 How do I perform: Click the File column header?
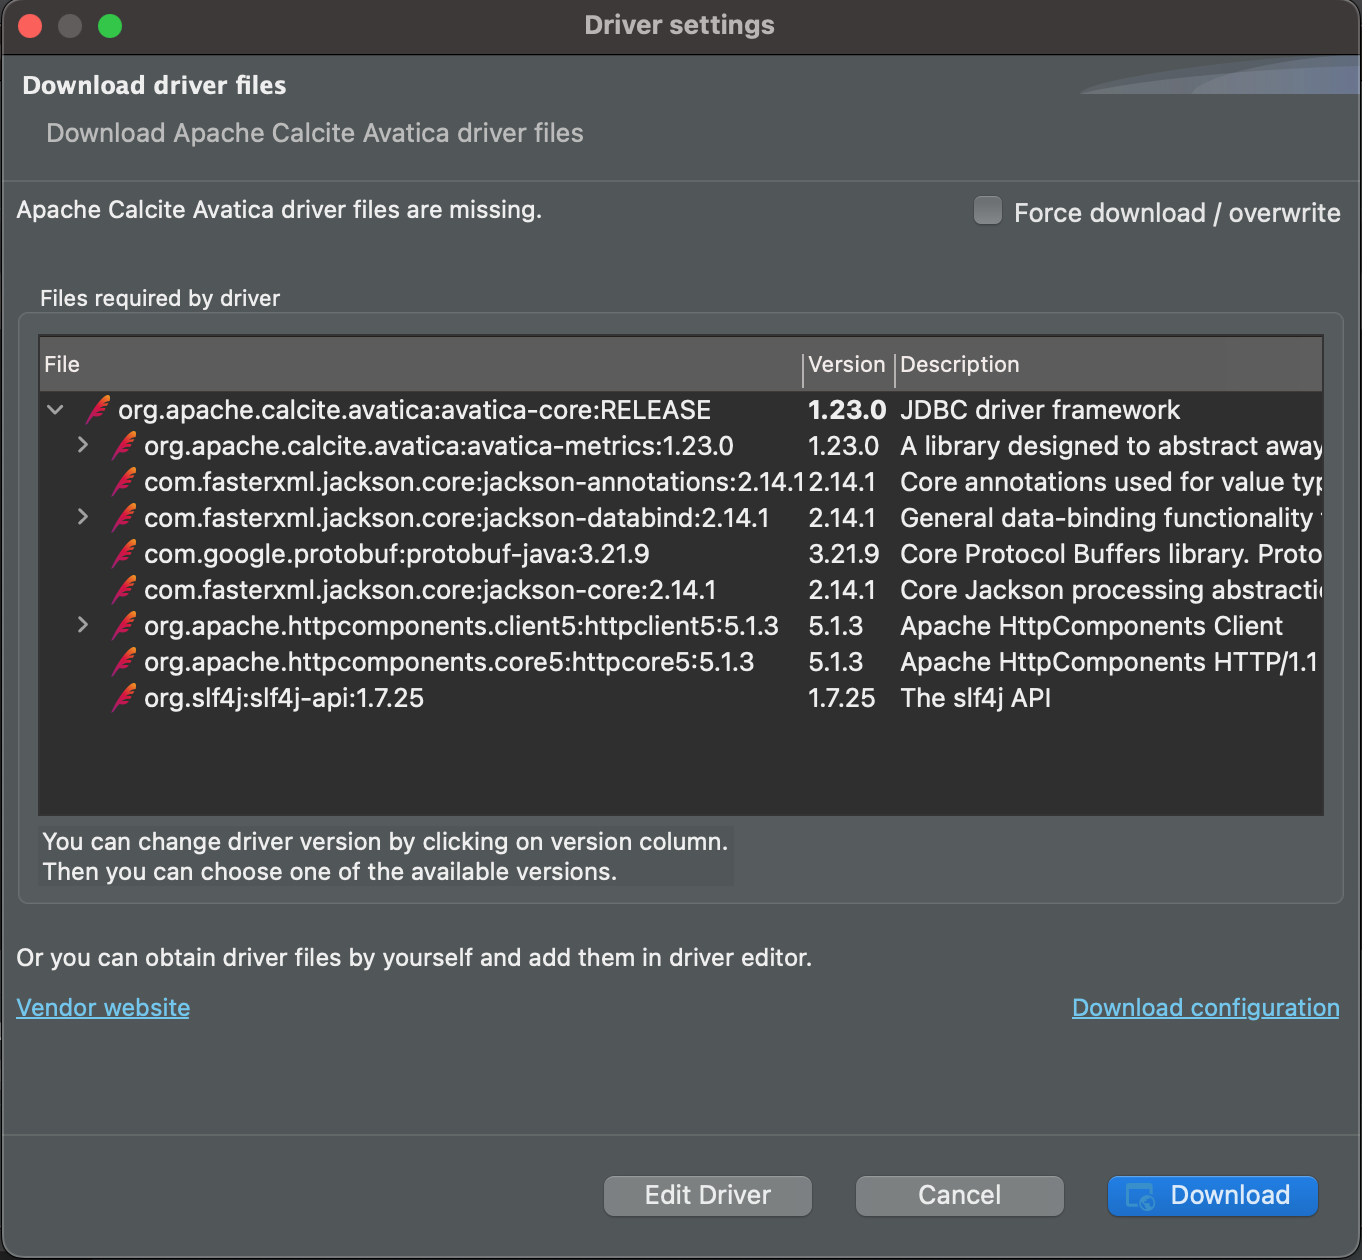click(62, 364)
